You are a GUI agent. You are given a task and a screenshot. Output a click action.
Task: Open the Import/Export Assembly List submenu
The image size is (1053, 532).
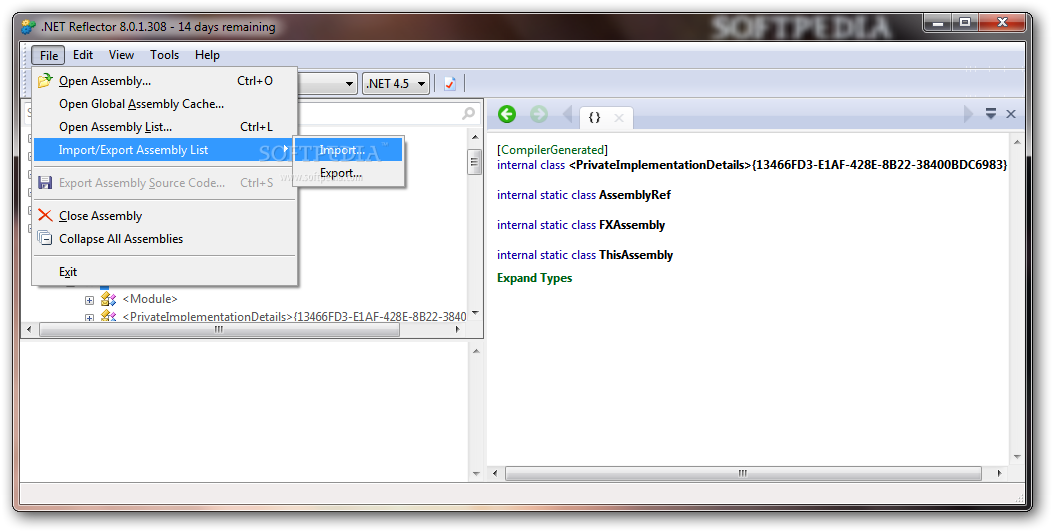pos(165,150)
